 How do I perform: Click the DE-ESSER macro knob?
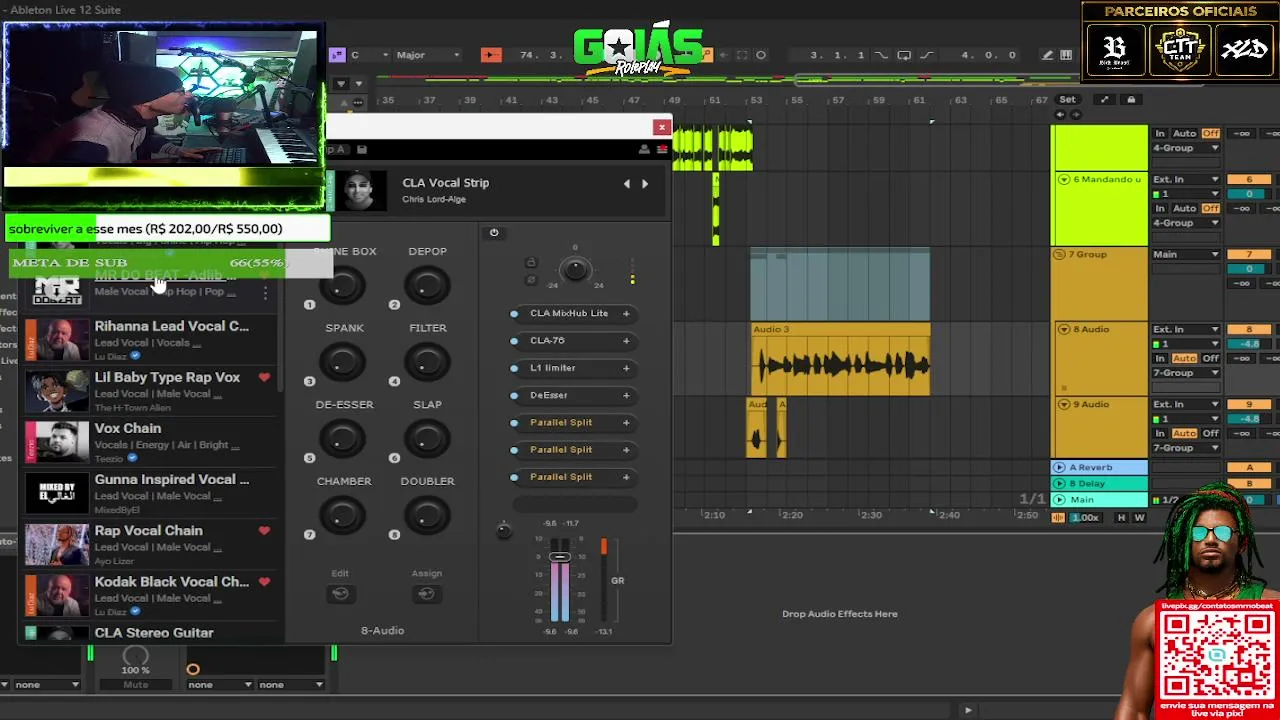coord(341,438)
